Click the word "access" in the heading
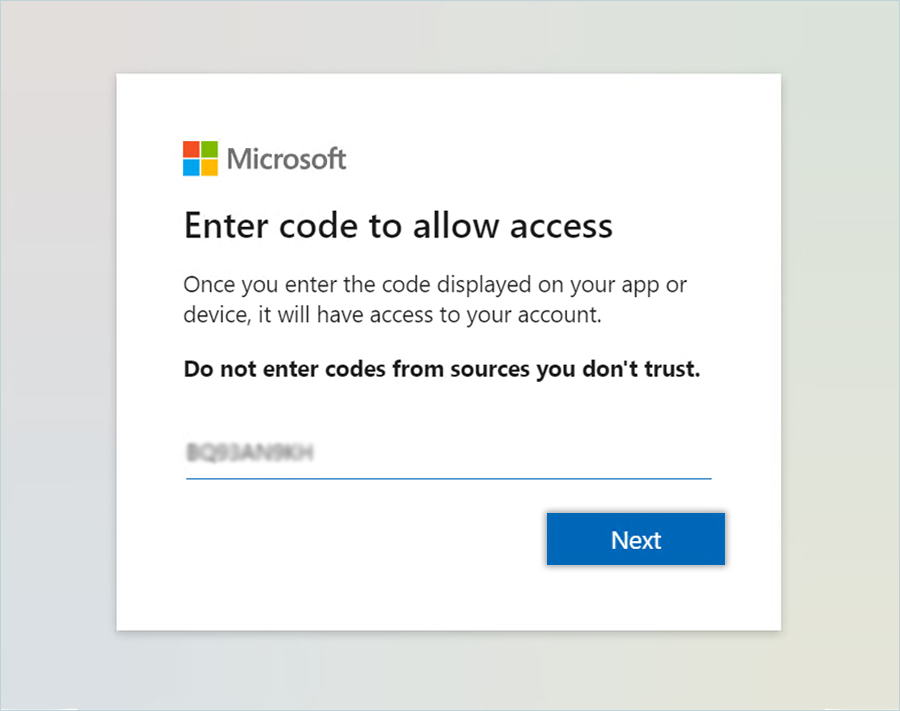 (561, 226)
